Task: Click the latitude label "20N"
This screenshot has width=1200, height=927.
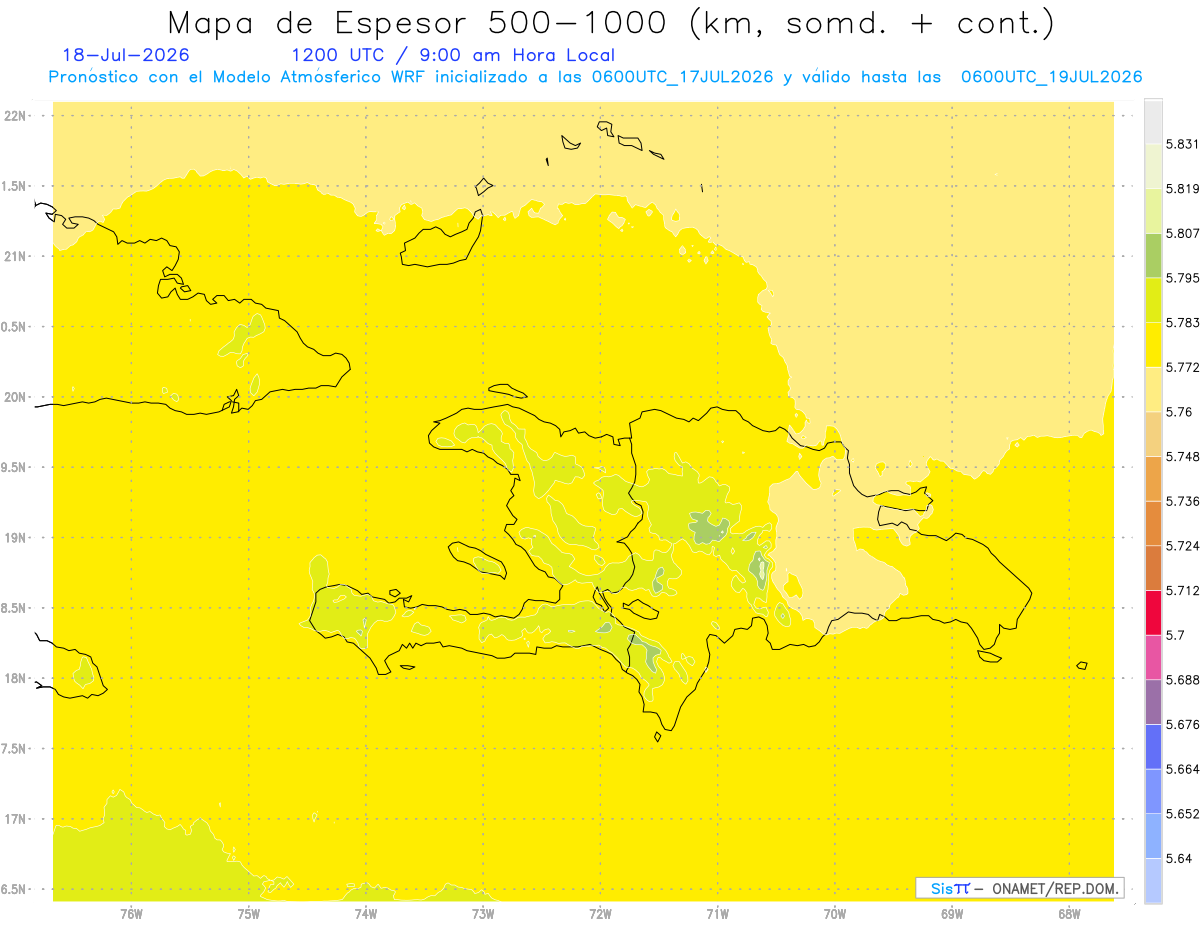Action: click(x=15, y=398)
